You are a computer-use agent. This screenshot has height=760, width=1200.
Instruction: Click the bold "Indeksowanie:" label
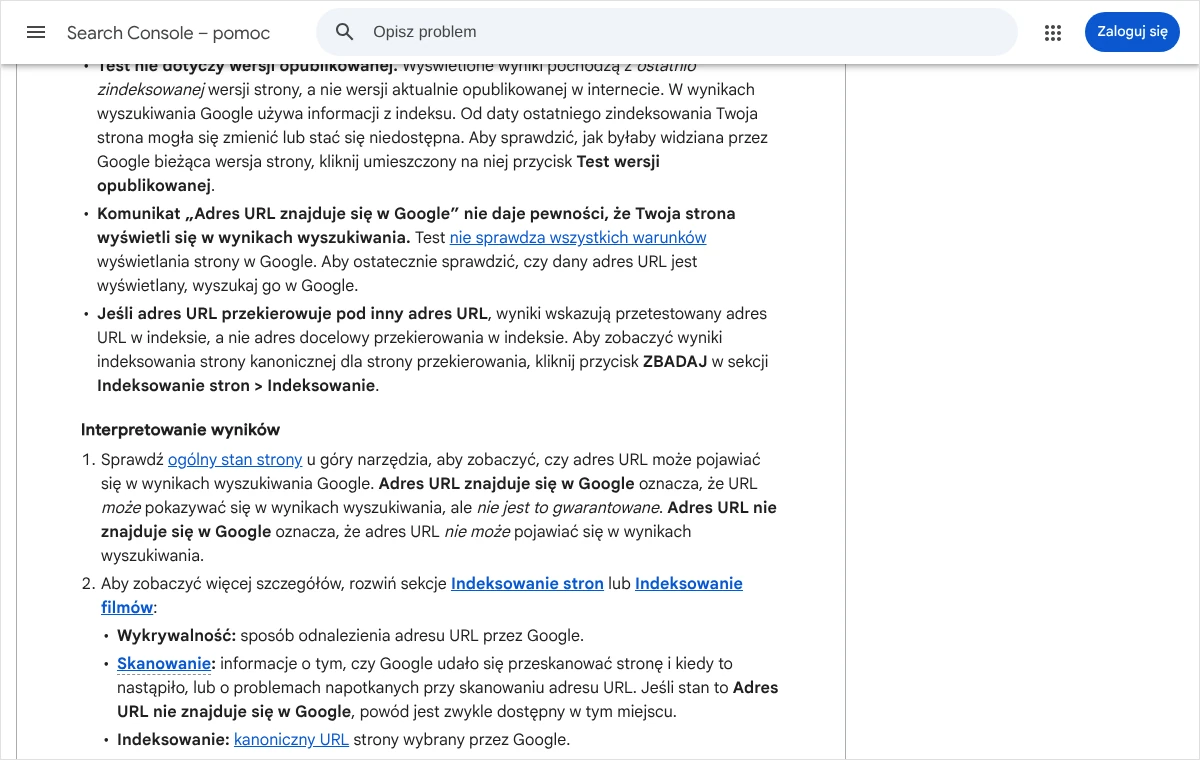[x=173, y=740]
